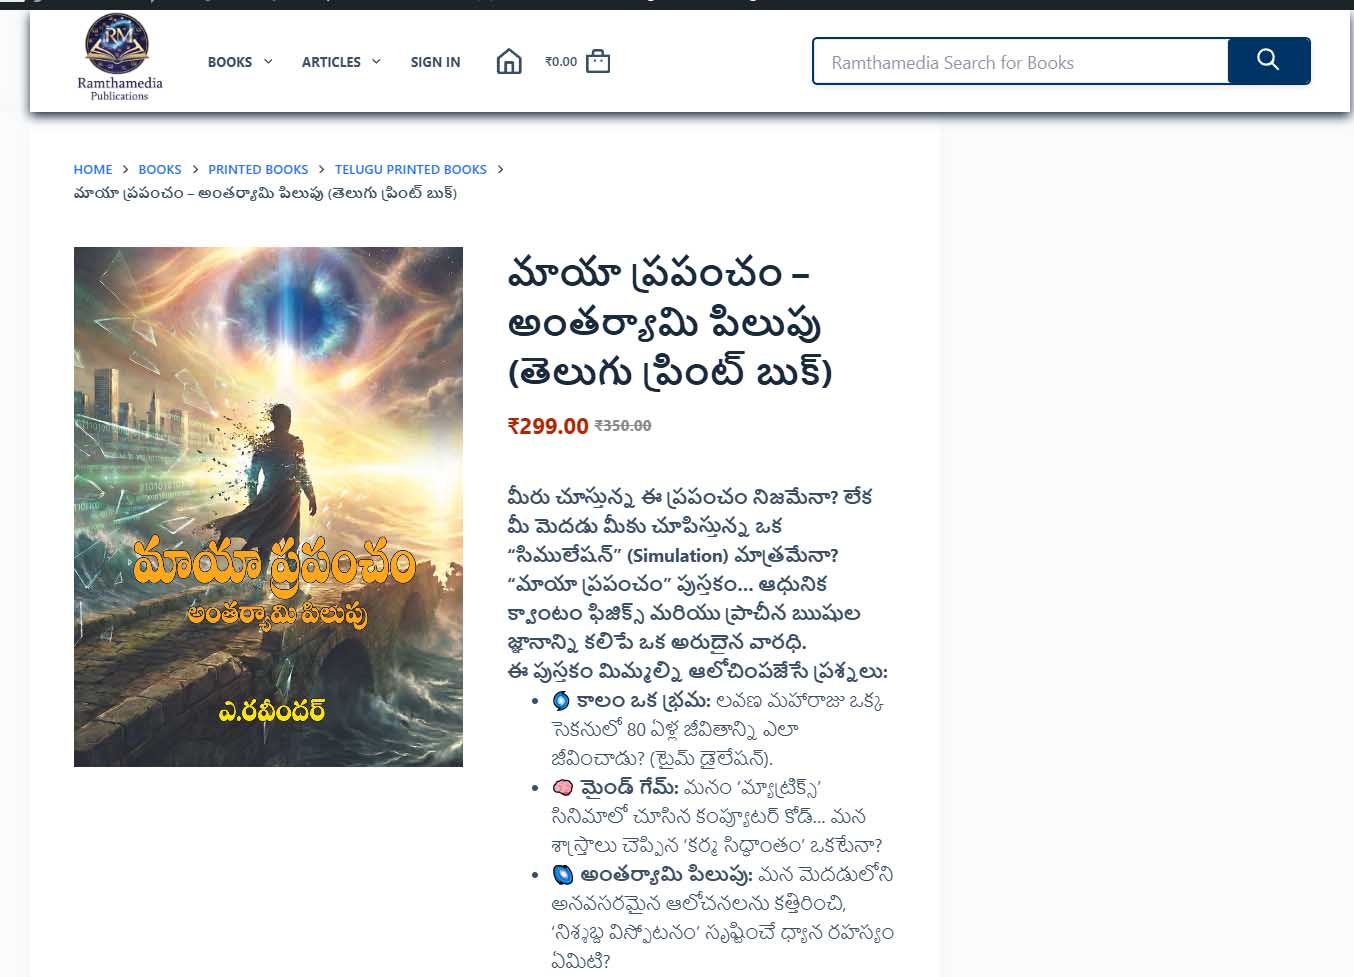The width and height of the screenshot is (1354, 977).
Task: Open the shopping cart bag icon
Action: click(598, 61)
